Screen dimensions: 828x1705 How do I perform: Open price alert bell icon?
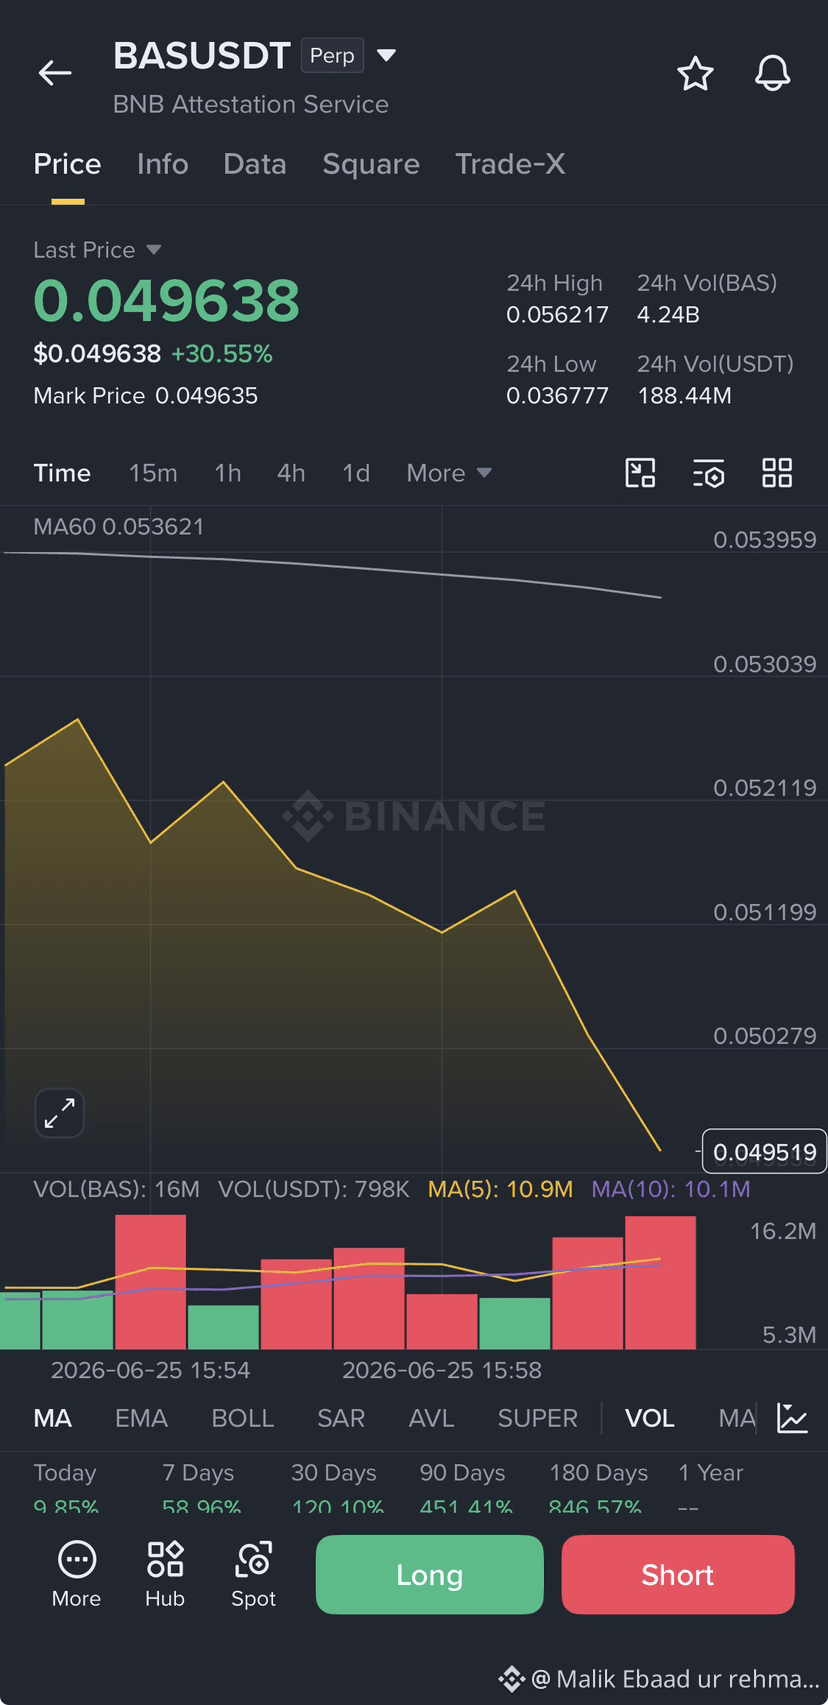(x=772, y=74)
